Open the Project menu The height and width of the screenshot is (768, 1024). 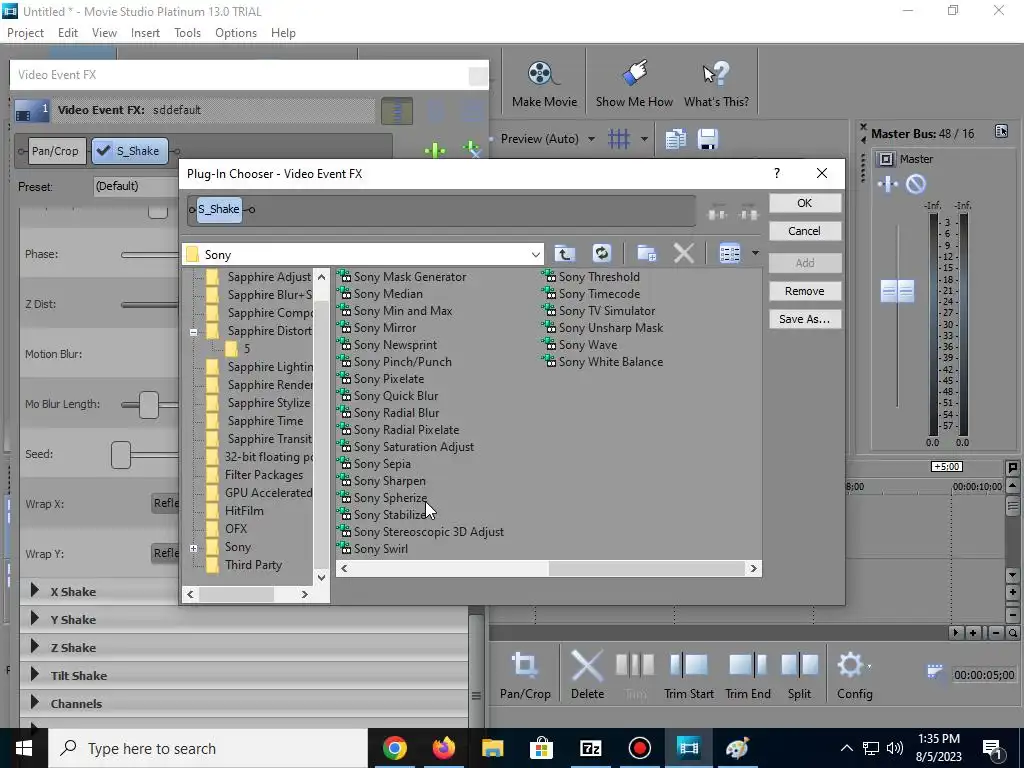tap(25, 33)
